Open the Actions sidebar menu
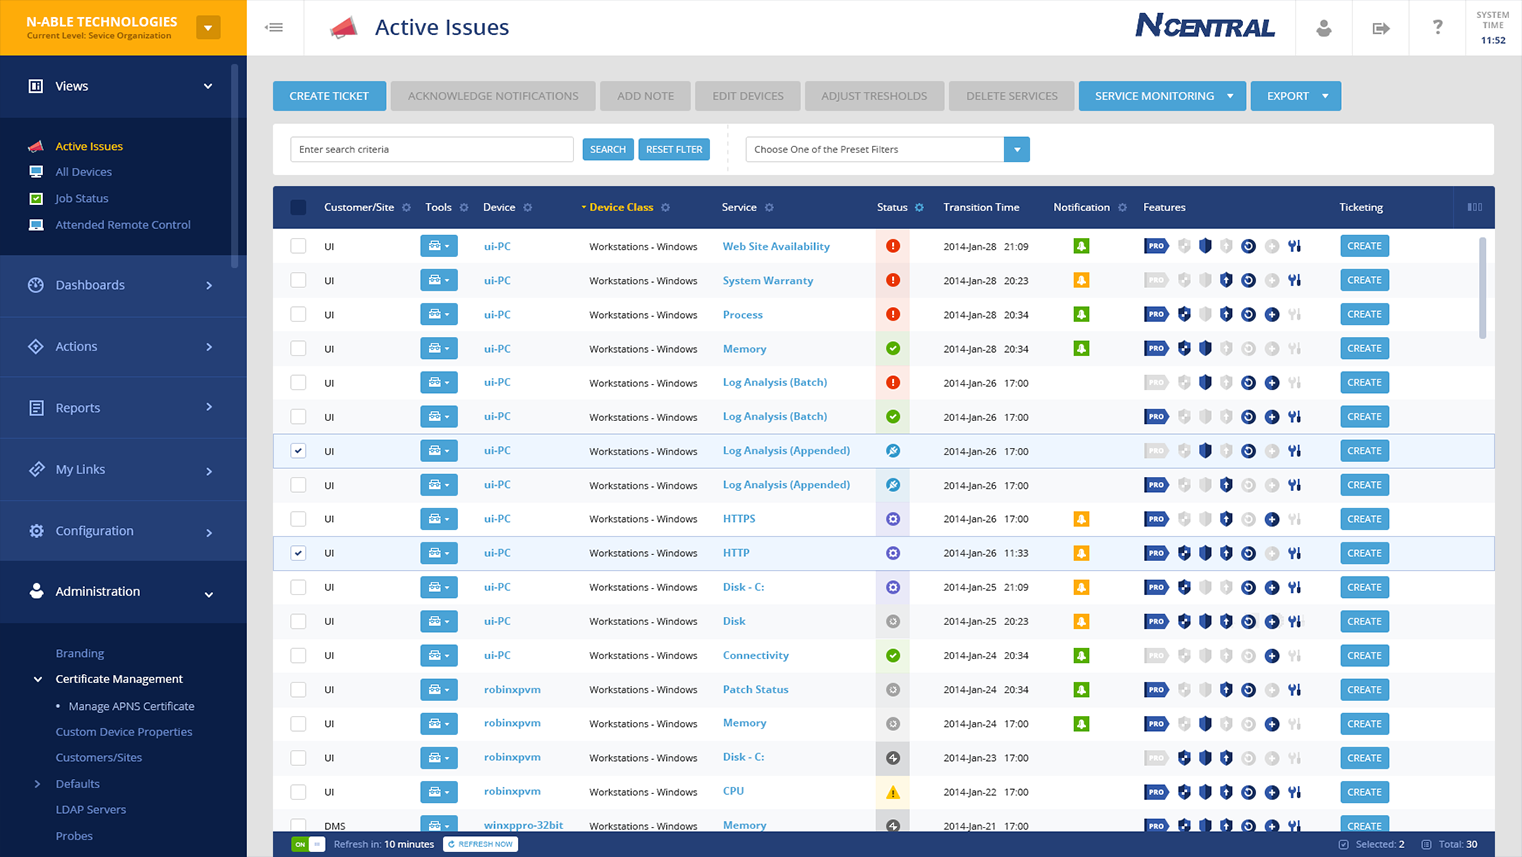 (x=123, y=347)
